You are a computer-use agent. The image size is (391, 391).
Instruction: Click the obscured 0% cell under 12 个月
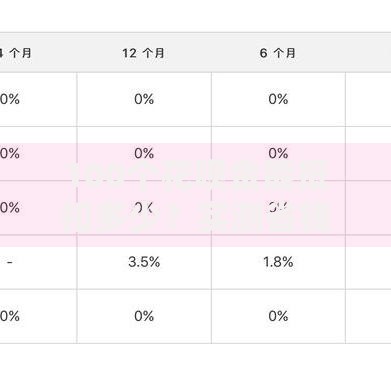click(144, 208)
